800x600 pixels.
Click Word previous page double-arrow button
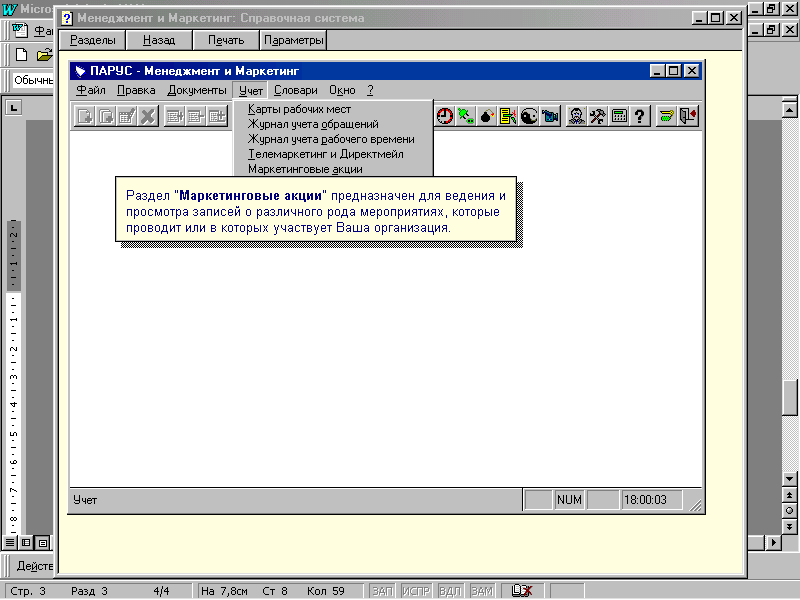click(x=789, y=495)
